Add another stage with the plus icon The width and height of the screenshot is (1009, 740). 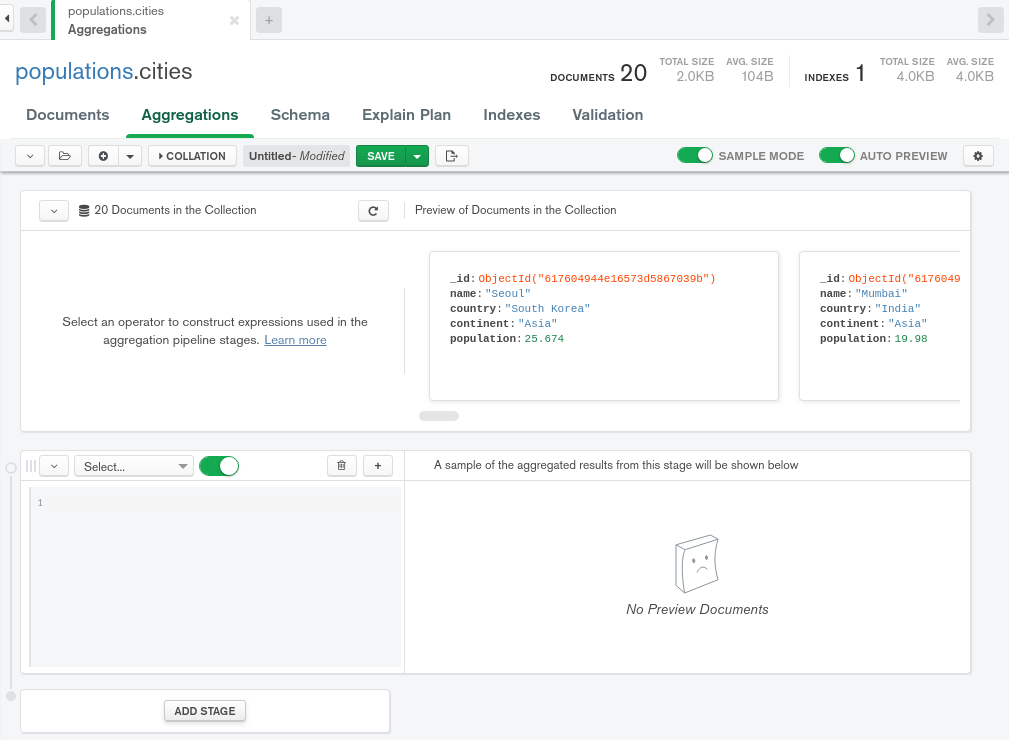[377, 465]
